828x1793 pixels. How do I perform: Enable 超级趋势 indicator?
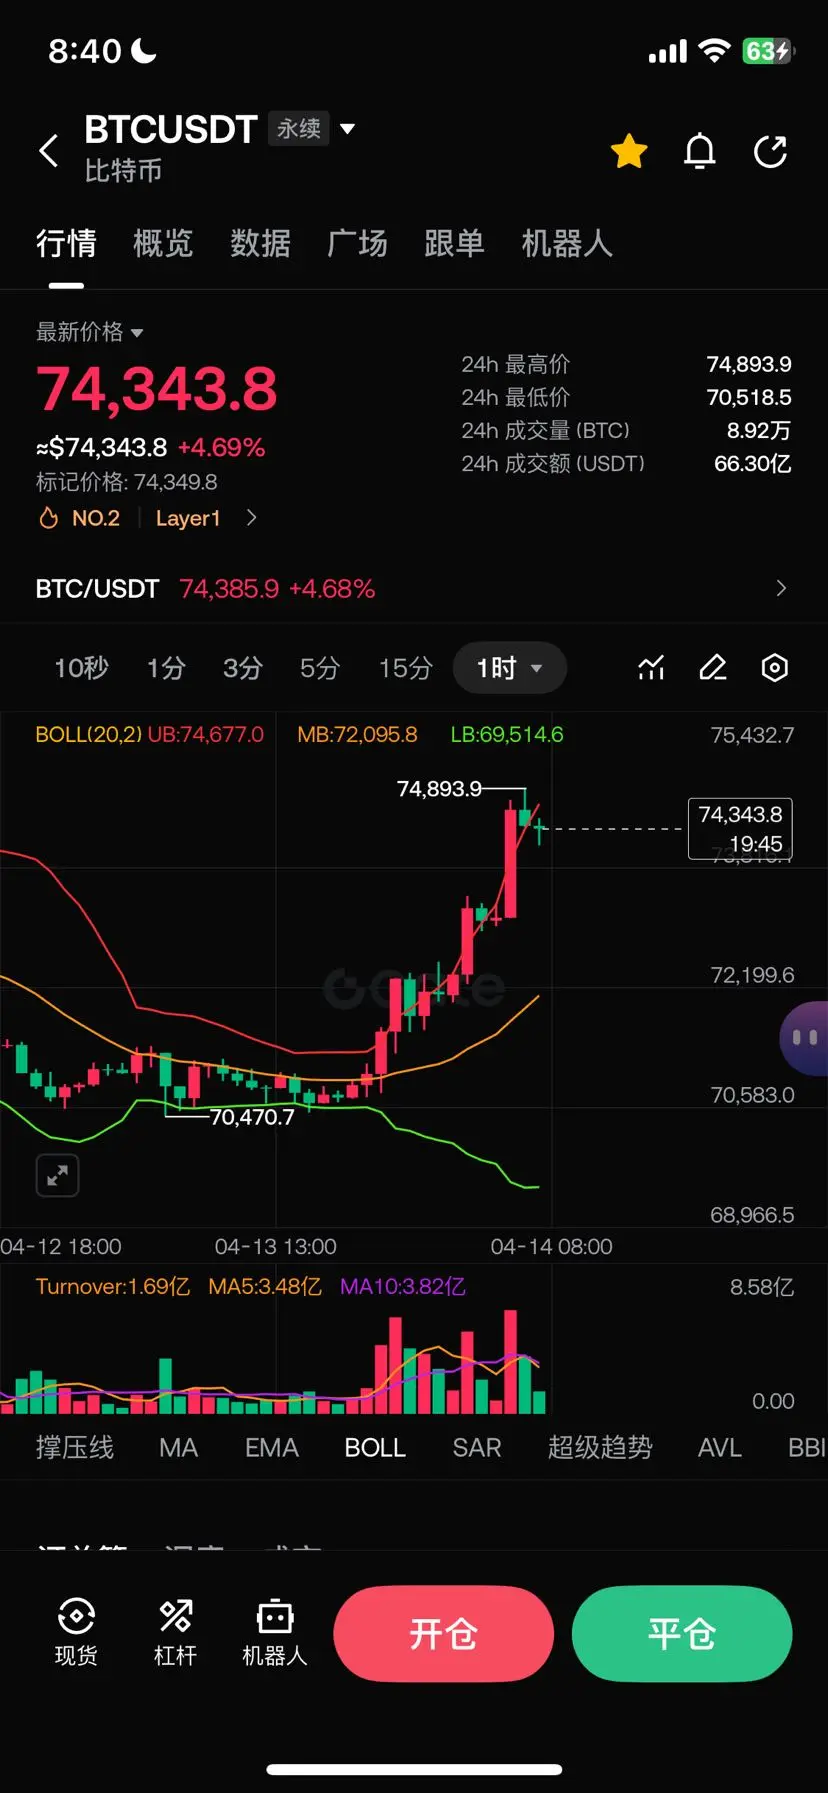point(600,1447)
